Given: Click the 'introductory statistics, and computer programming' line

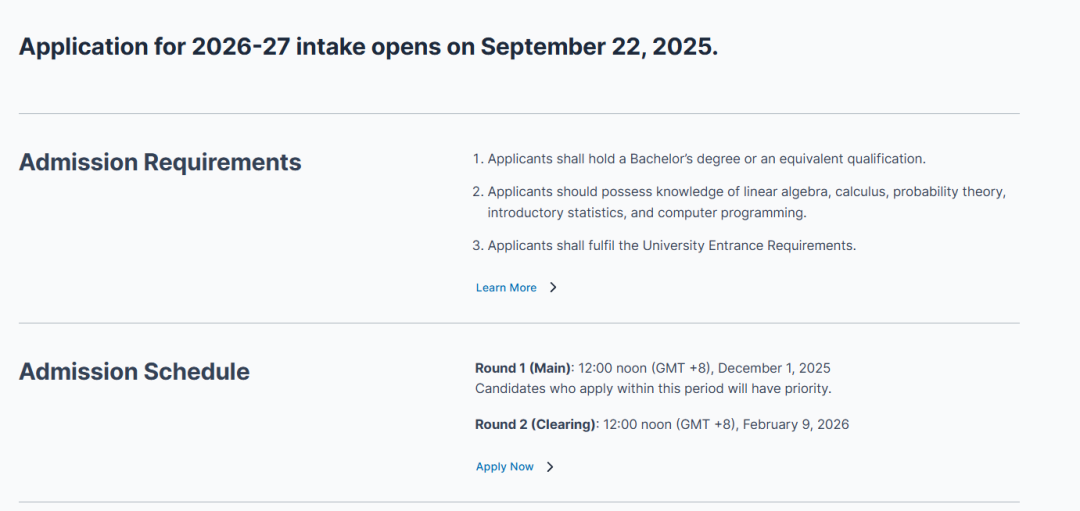Looking at the screenshot, I should 646,213.
